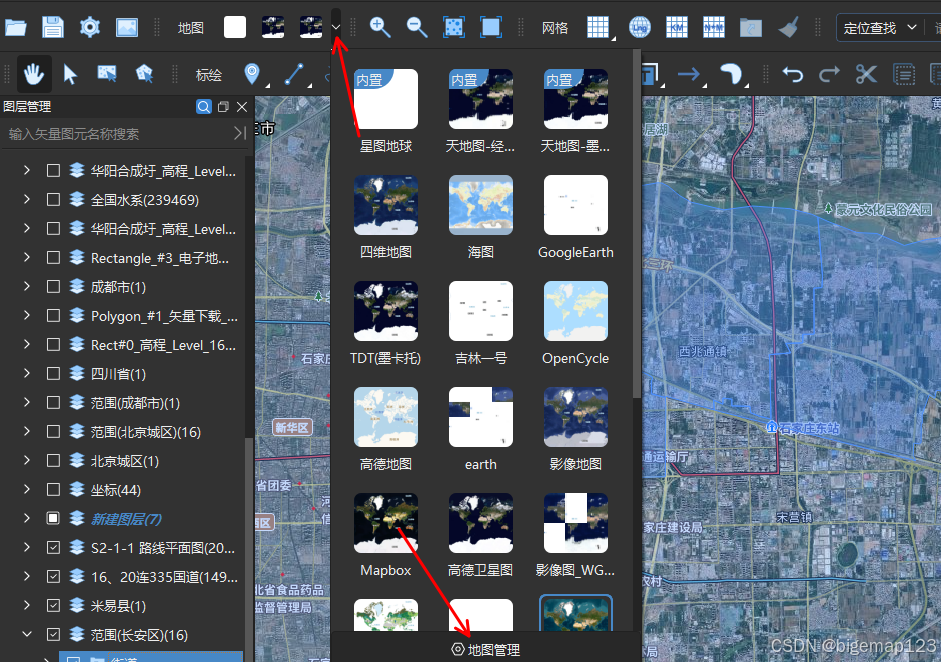
Task: Toggle checkbox for 成都市(1) layer
Action: click(53, 287)
